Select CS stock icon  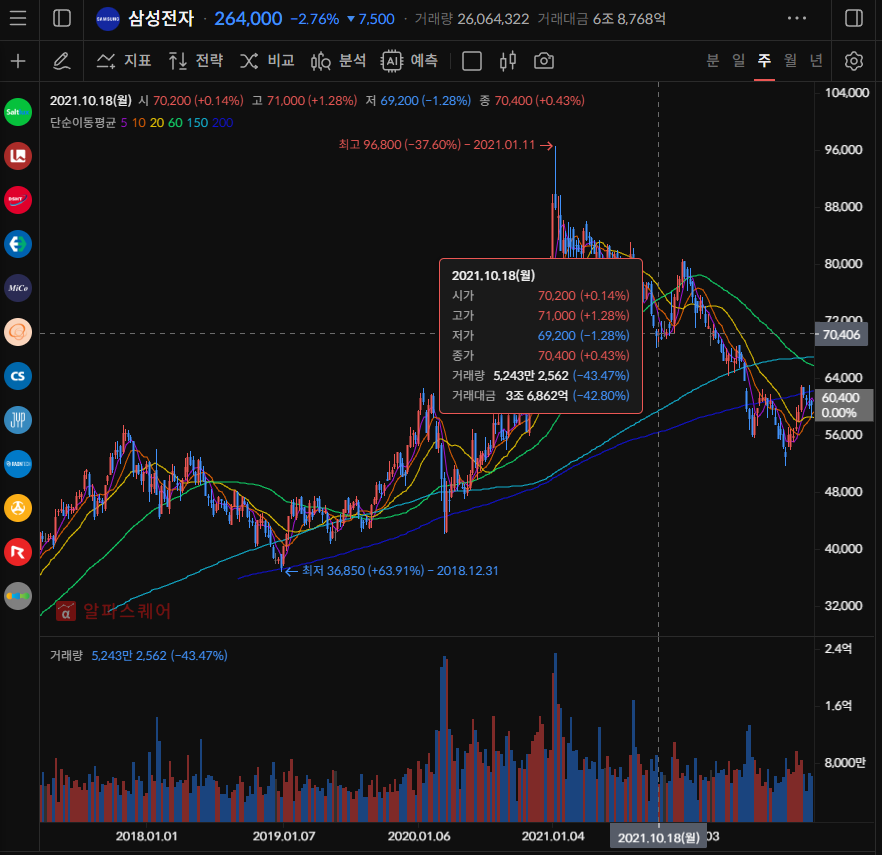click(x=18, y=376)
